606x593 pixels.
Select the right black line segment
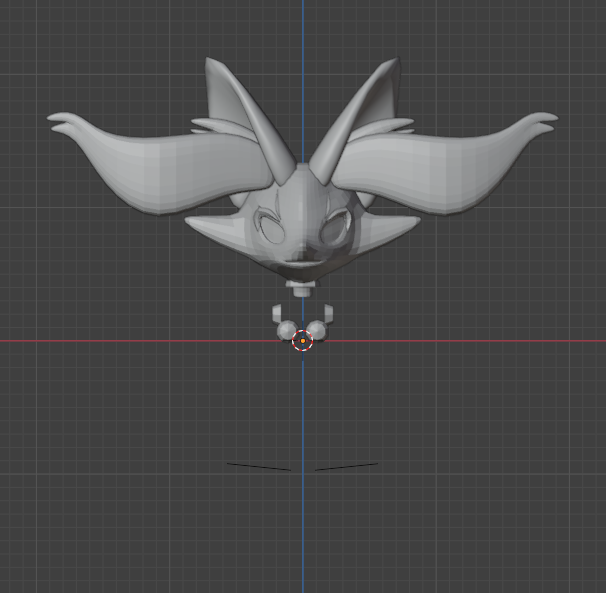point(346,467)
